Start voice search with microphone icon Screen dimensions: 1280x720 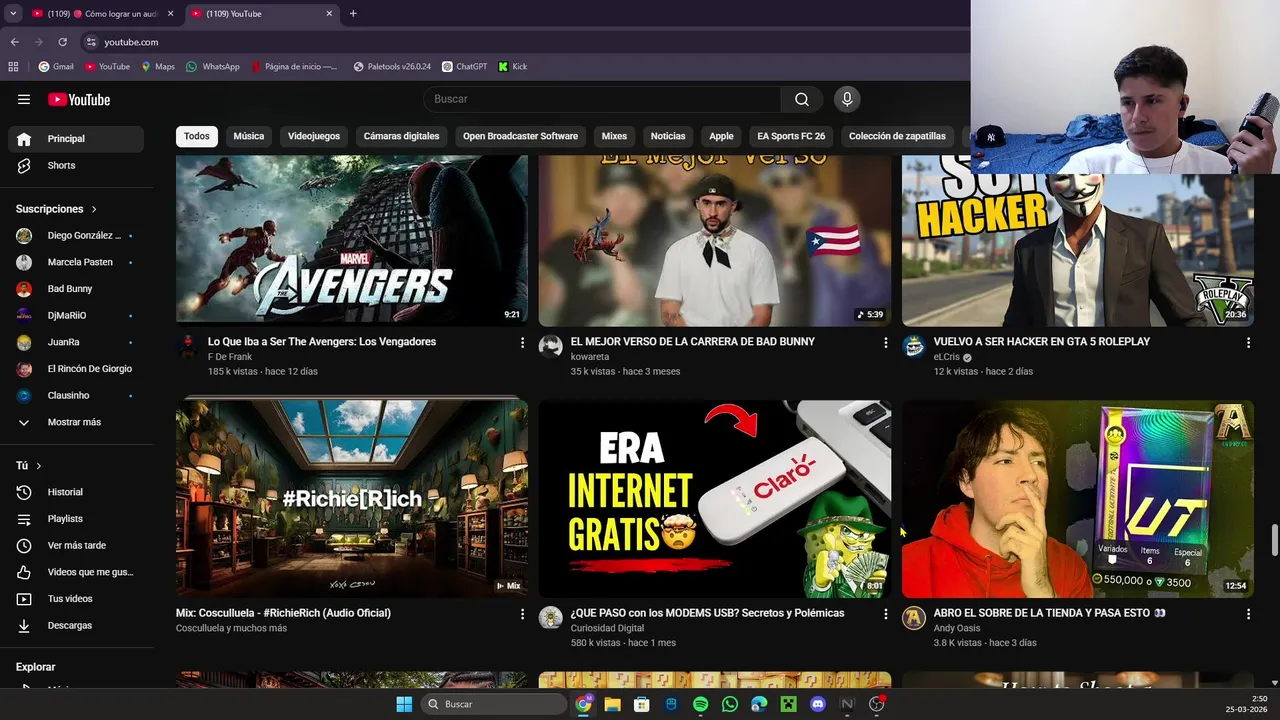coord(847,99)
